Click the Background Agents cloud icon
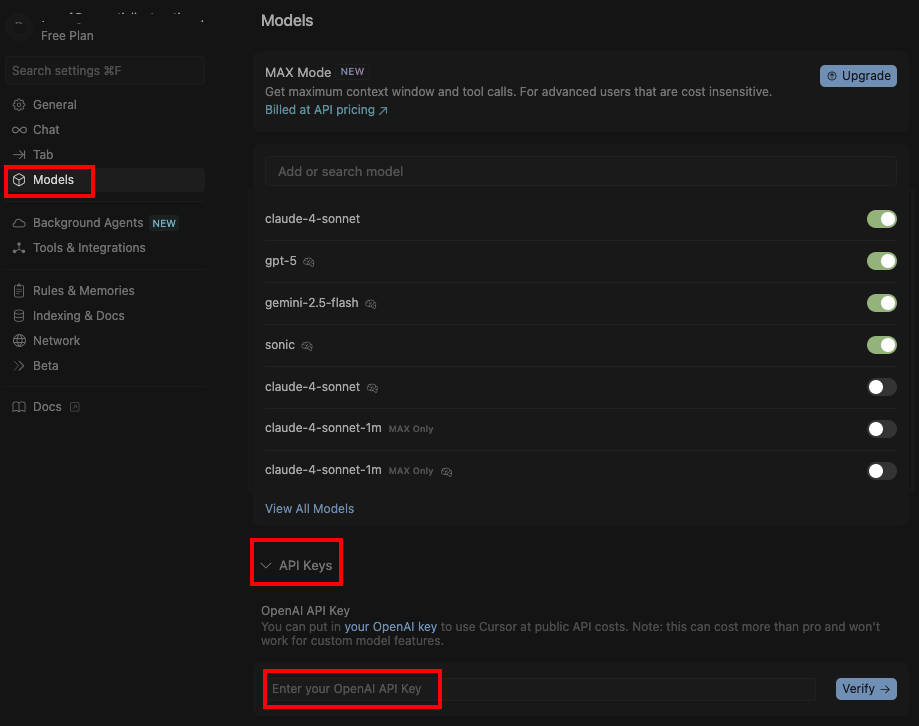 click(19, 223)
